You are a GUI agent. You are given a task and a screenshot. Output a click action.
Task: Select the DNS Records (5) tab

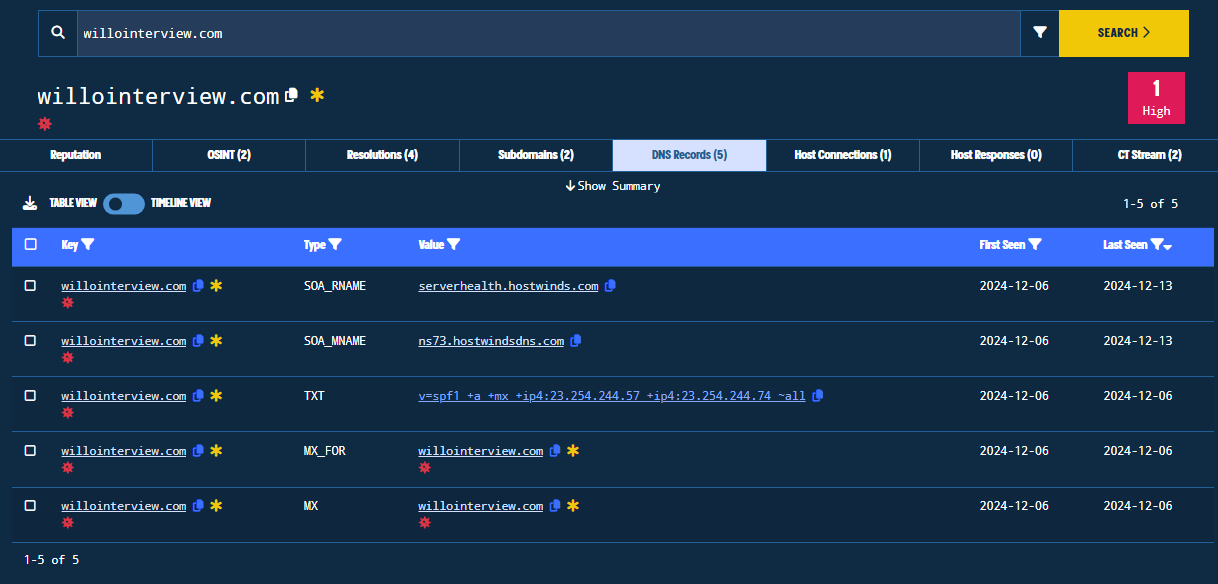(689, 155)
